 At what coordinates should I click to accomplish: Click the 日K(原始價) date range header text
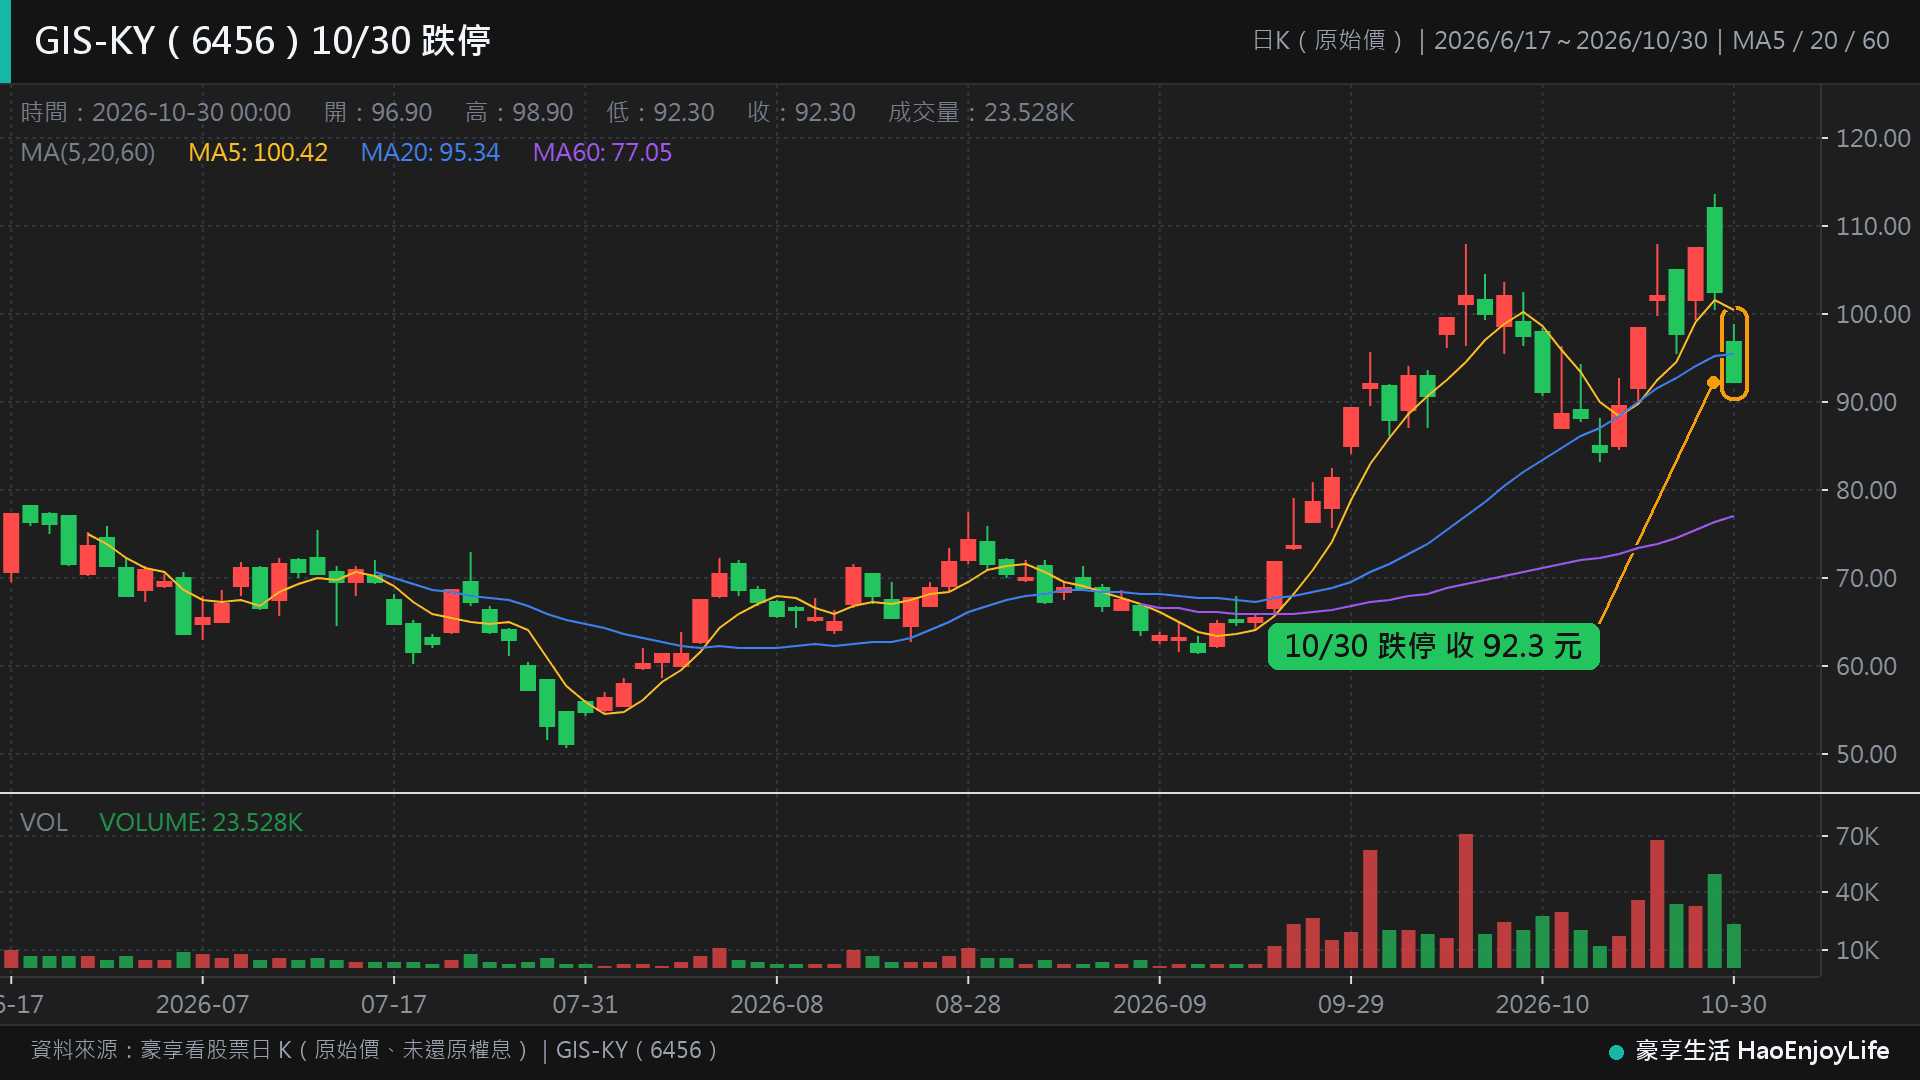(1570, 41)
